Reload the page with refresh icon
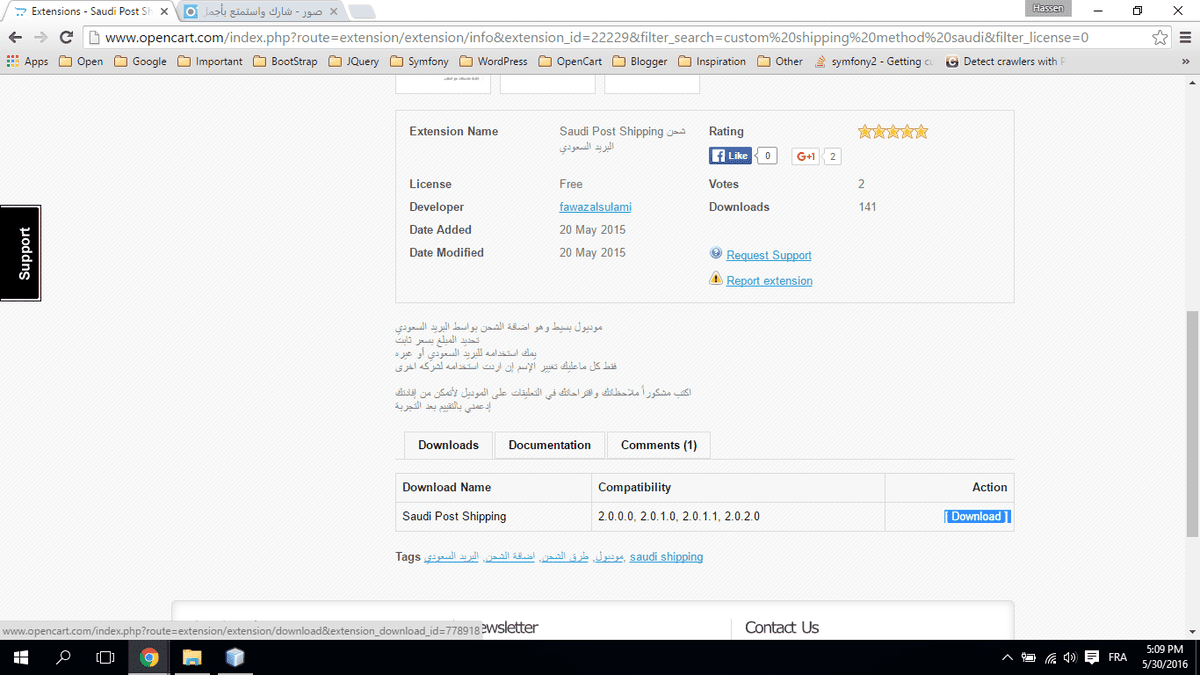 [x=67, y=37]
